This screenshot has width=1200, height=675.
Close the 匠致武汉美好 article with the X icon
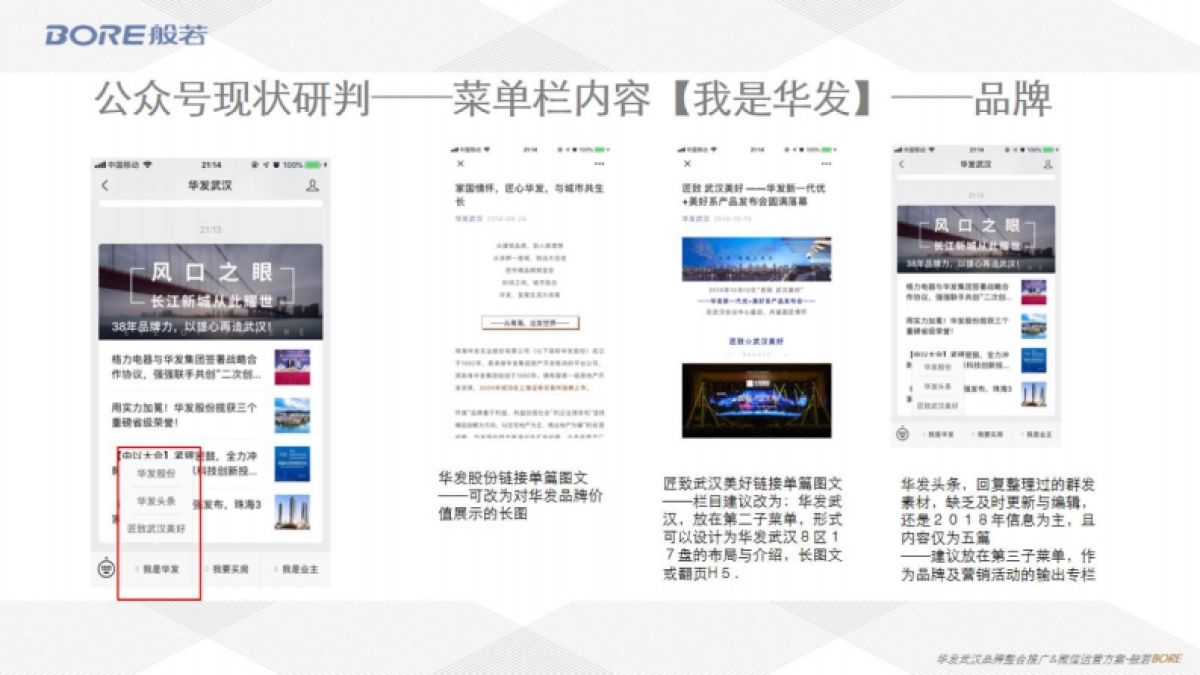pos(688,163)
